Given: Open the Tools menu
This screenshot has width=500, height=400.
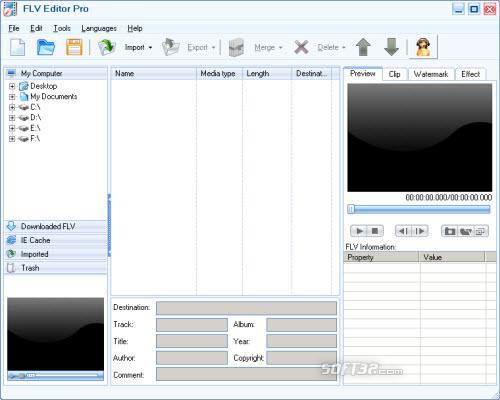Looking at the screenshot, I should pyautogui.click(x=62, y=28).
